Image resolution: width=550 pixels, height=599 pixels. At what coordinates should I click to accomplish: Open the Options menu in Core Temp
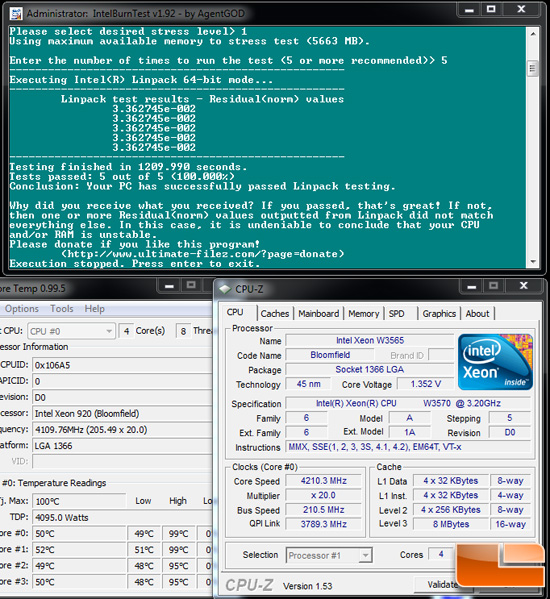coord(22,309)
